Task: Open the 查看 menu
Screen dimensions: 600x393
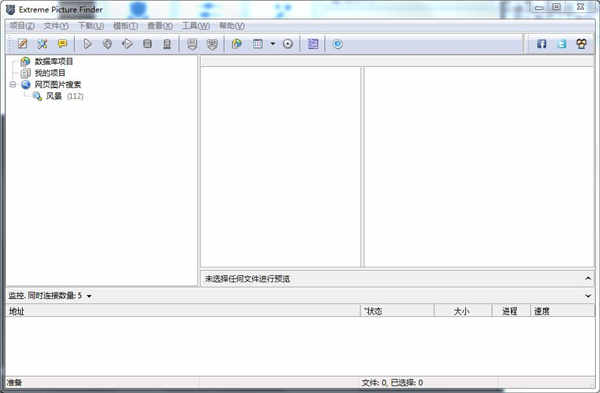Action: (x=160, y=26)
